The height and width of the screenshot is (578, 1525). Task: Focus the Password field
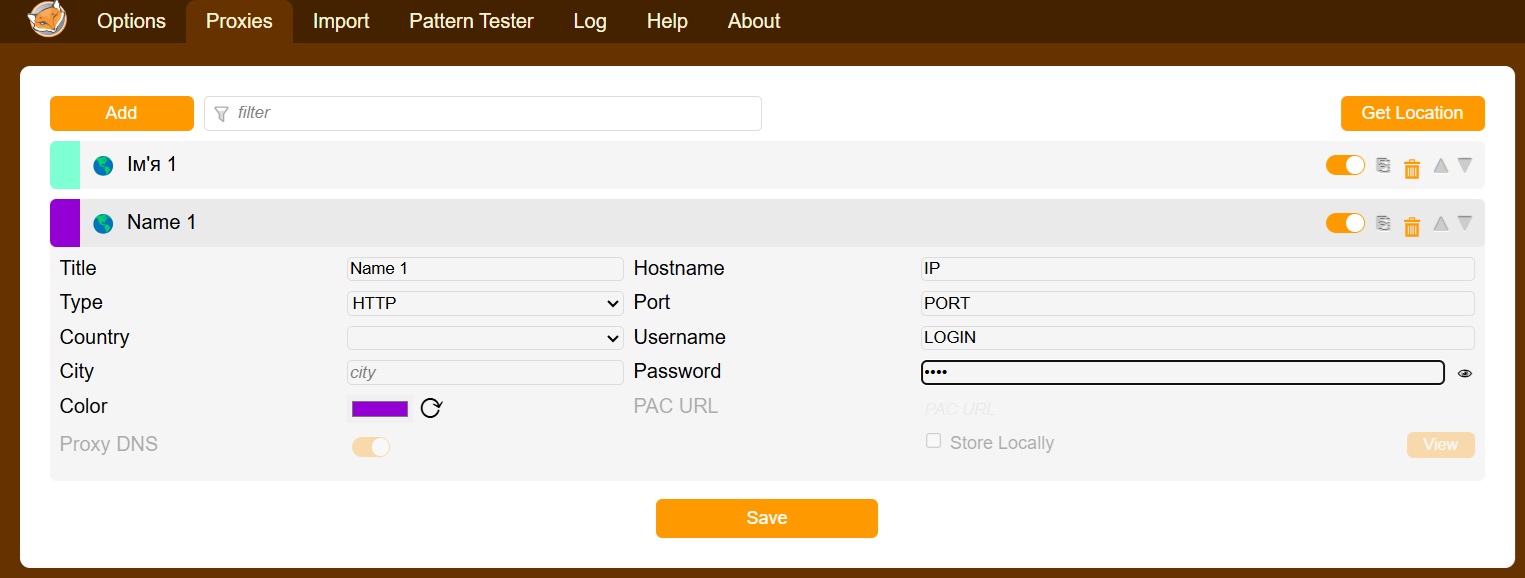1183,372
